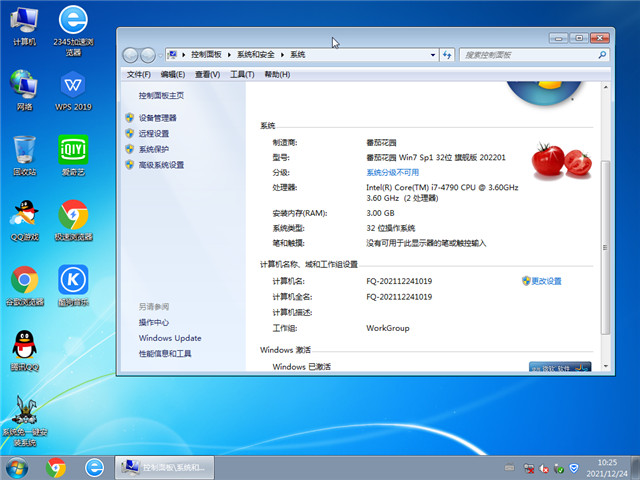640x480 pixels.
Task: Open the Computer desktop icon
Action: tap(24, 27)
